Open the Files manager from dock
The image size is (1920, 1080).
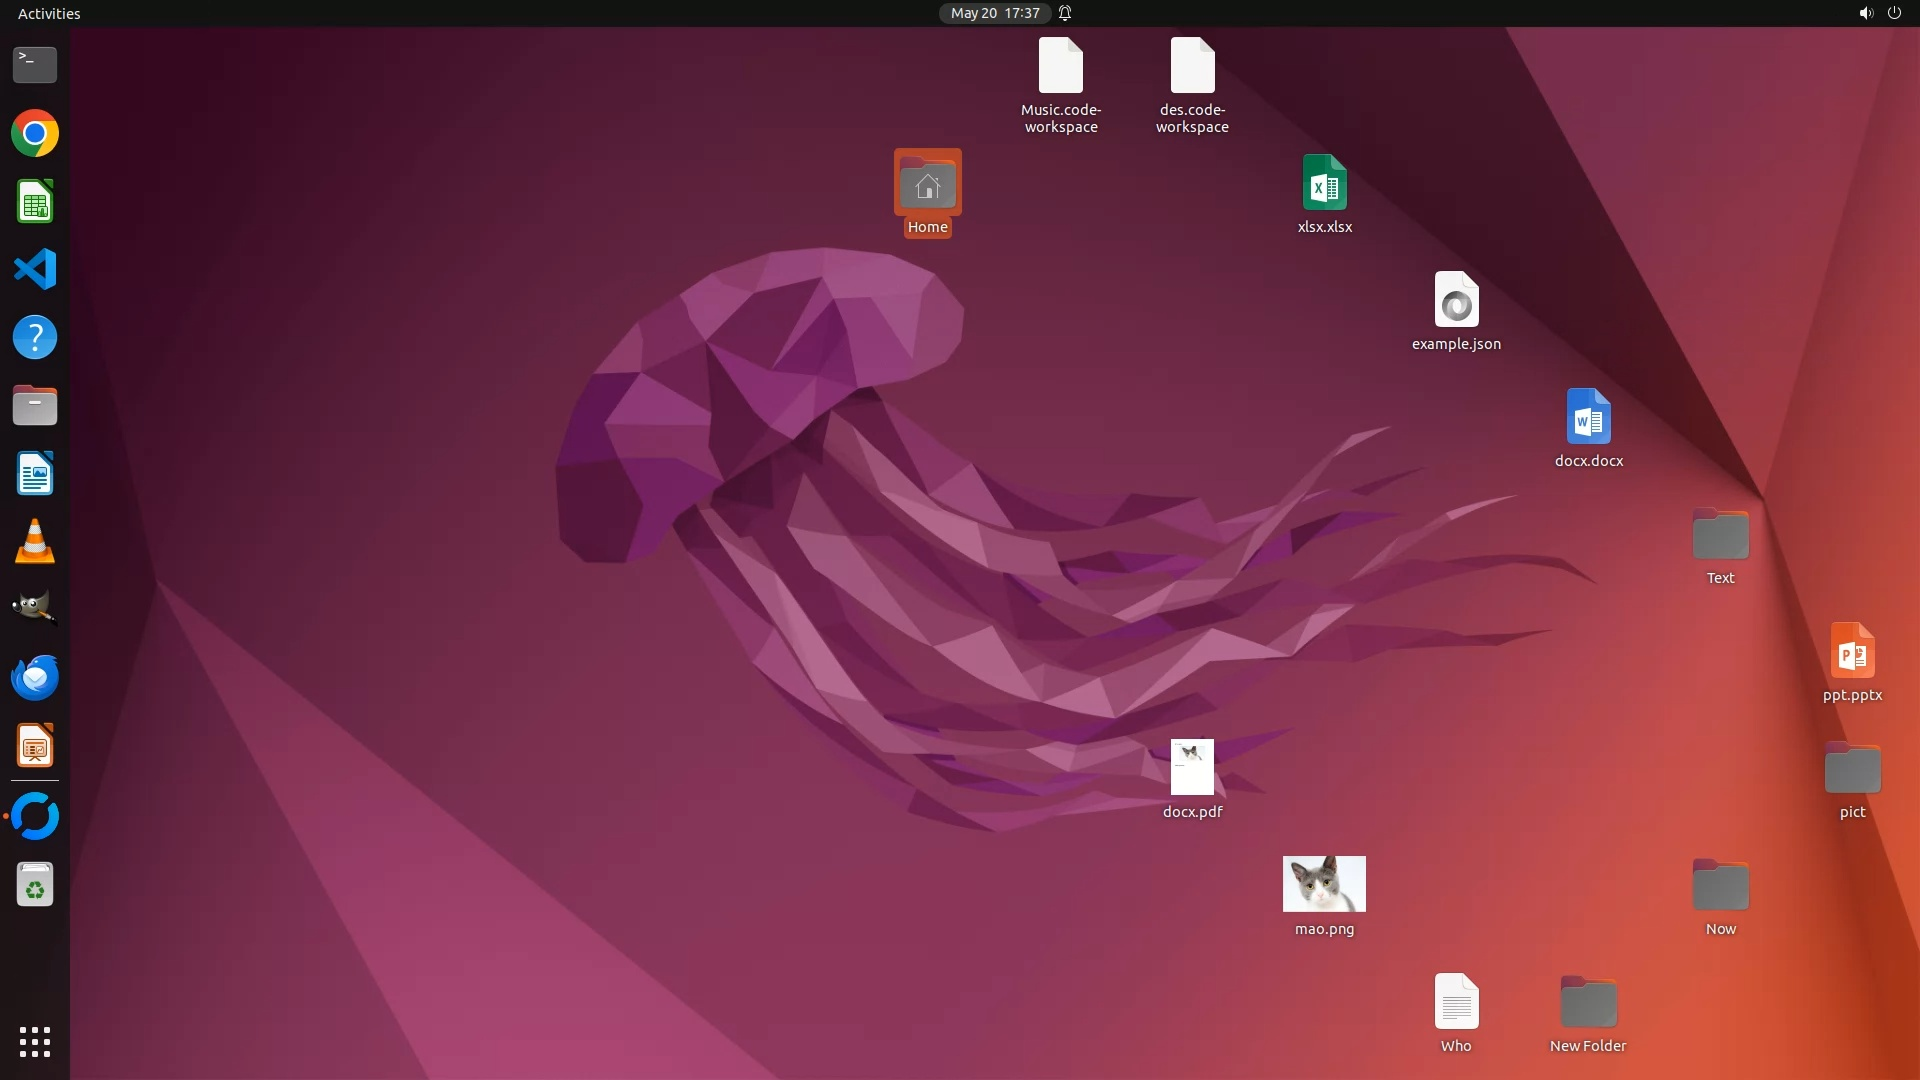point(35,406)
